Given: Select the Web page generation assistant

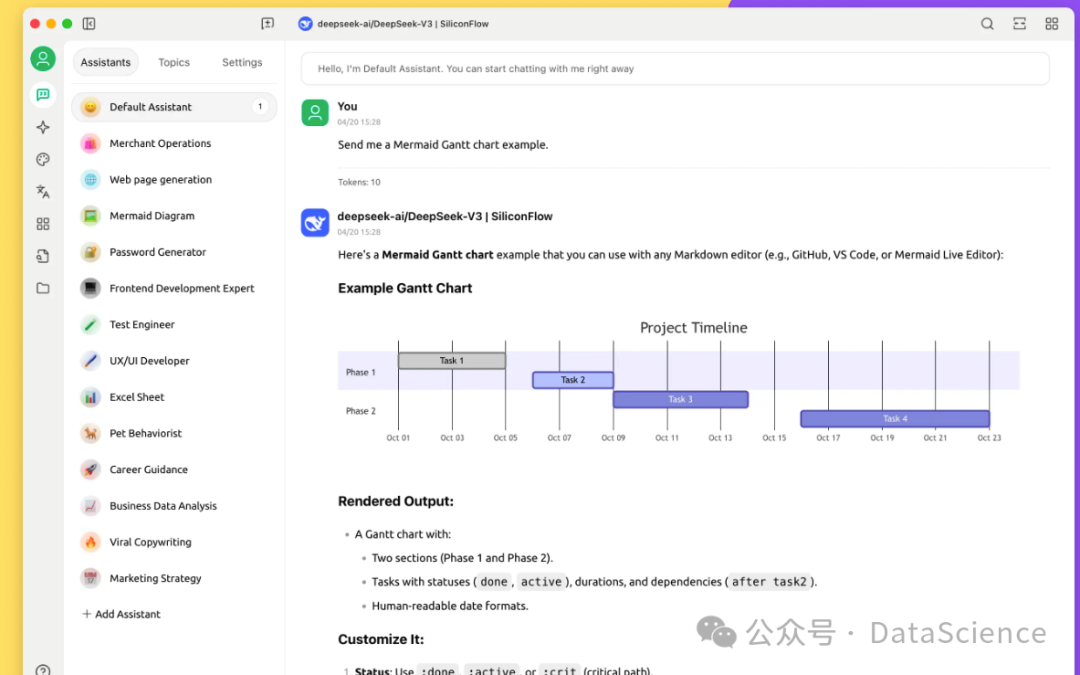Looking at the screenshot, I should pyautogui.click(x=174, y=179).
